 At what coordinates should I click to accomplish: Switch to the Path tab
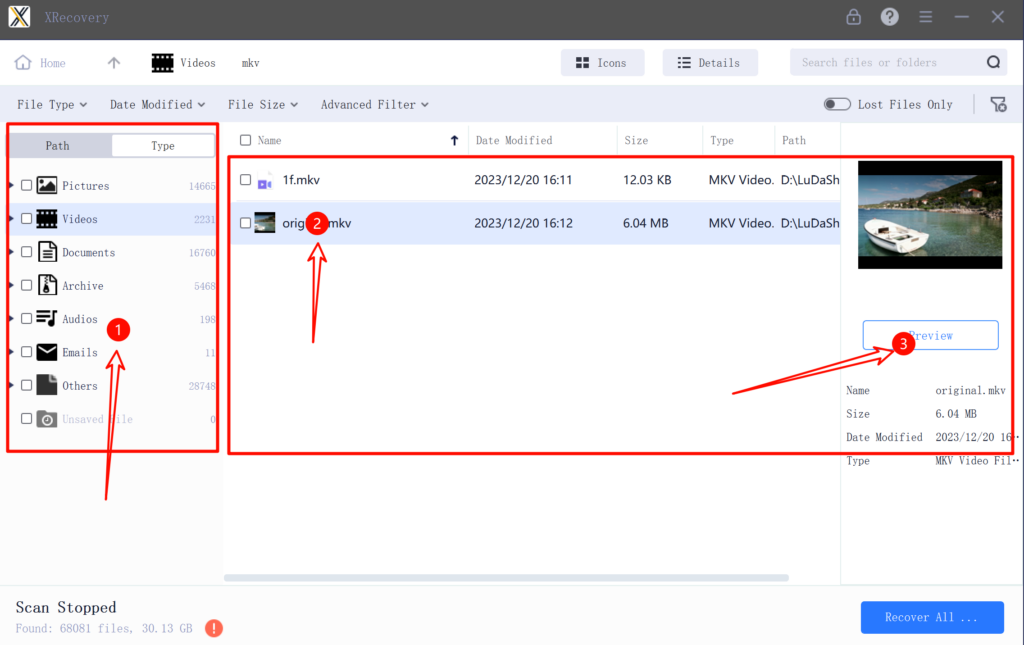pyautogui.click(x=57, y=146)
